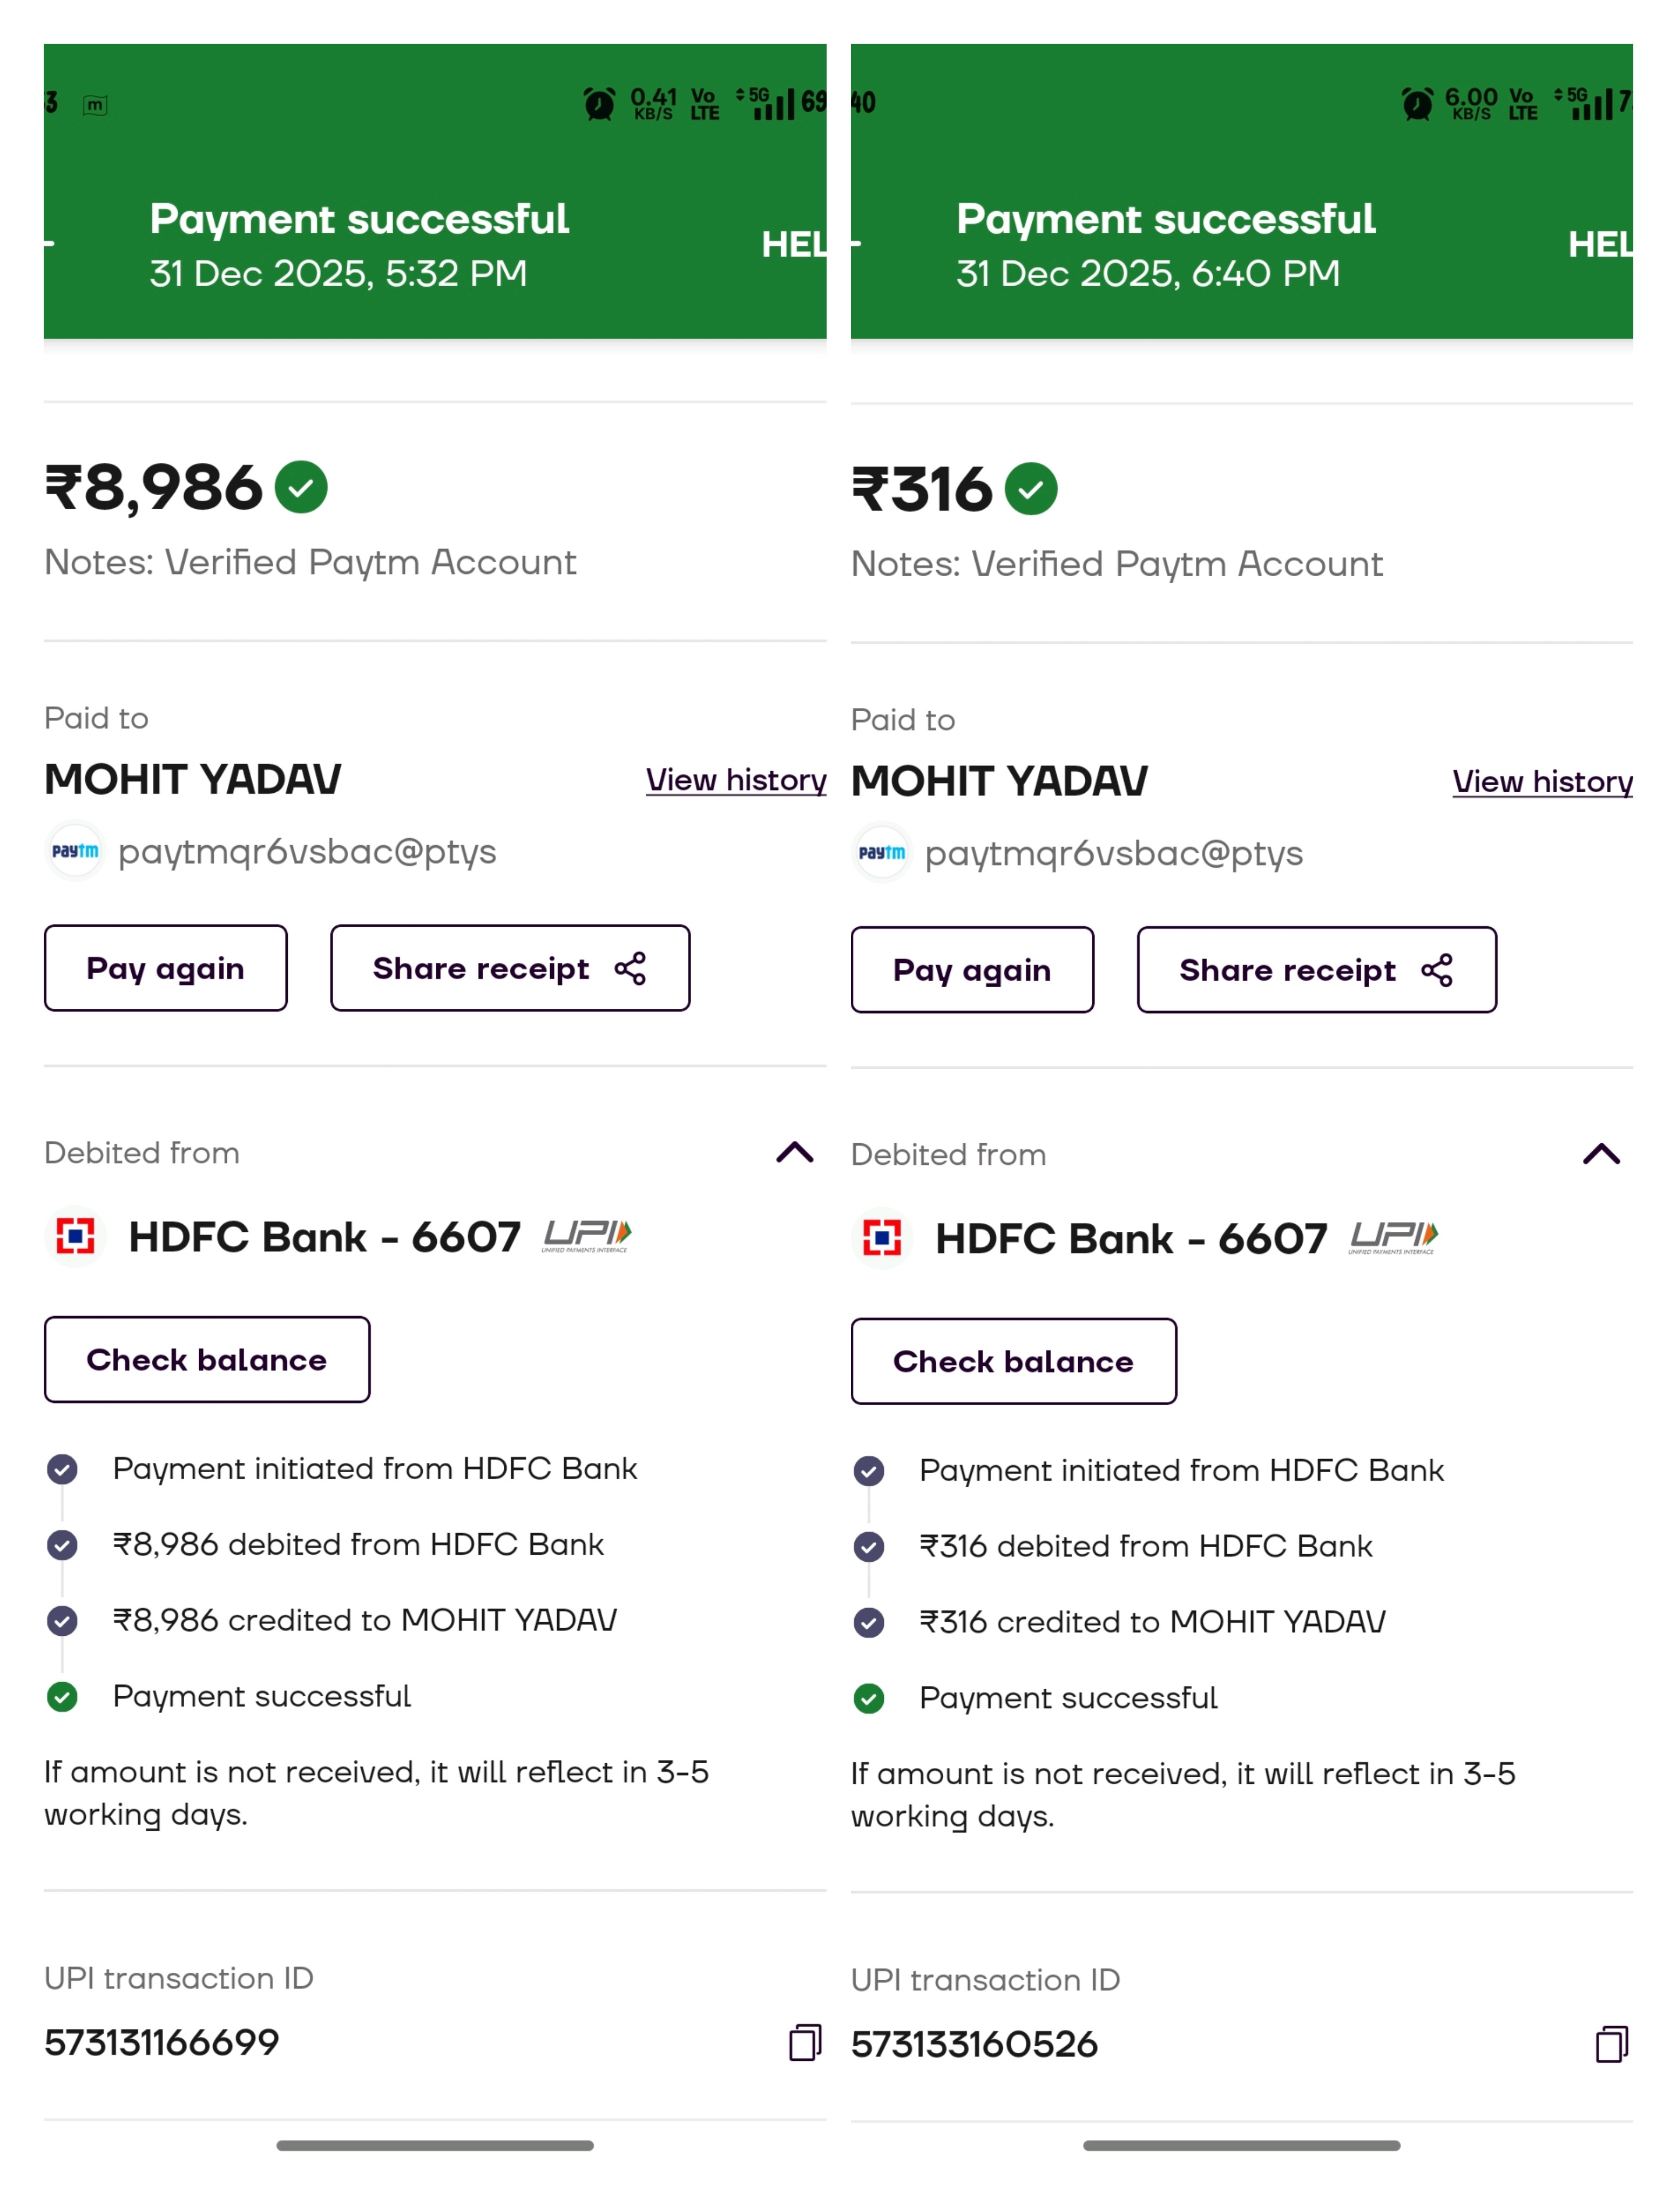The width and height of the screenshot is (1677, 2212).
Task: Tap green verified checkmark beside ₹316
Action: click(1030, 489)
